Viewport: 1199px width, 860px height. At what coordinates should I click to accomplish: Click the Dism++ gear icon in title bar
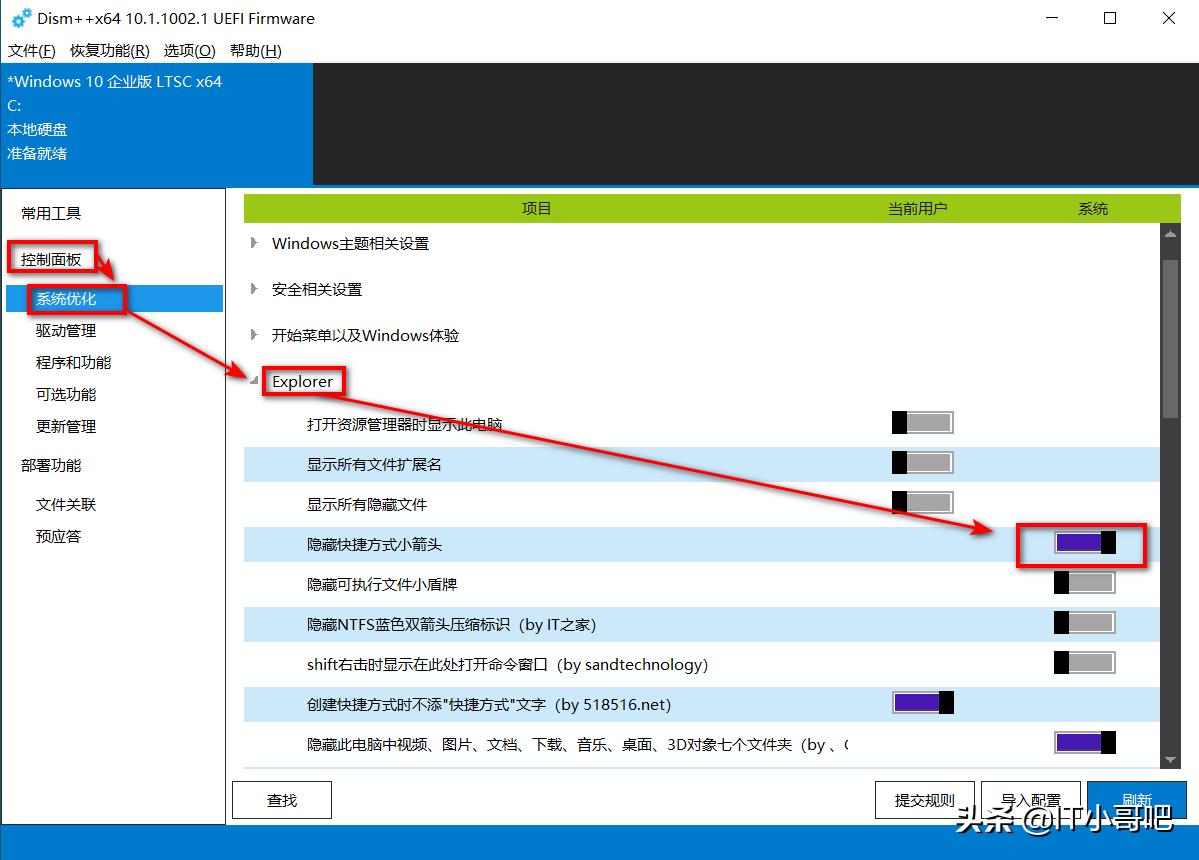[21, 18]
